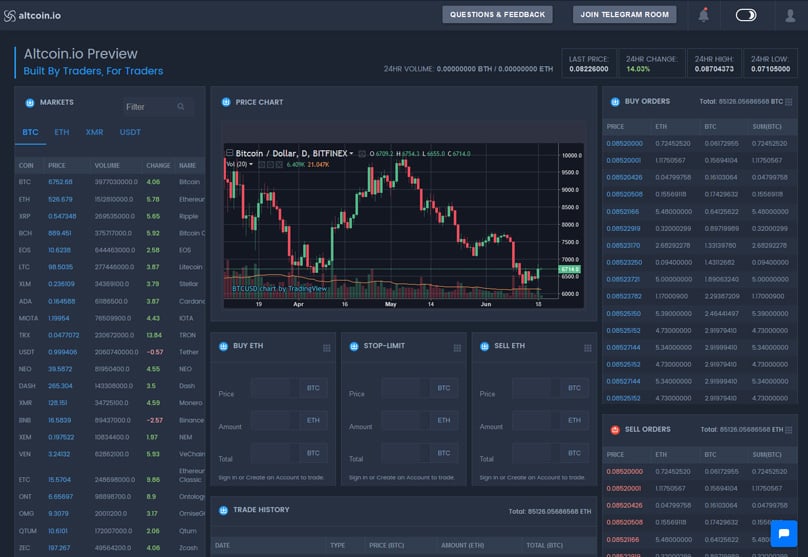
Task: Click the Markets panel round icon
Action: (30, 103)
